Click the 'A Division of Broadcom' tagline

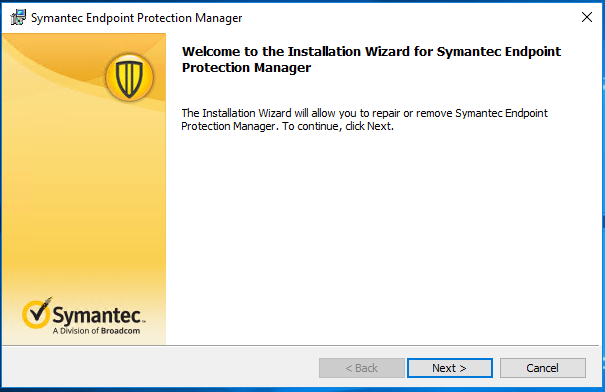tap(96, 331)
